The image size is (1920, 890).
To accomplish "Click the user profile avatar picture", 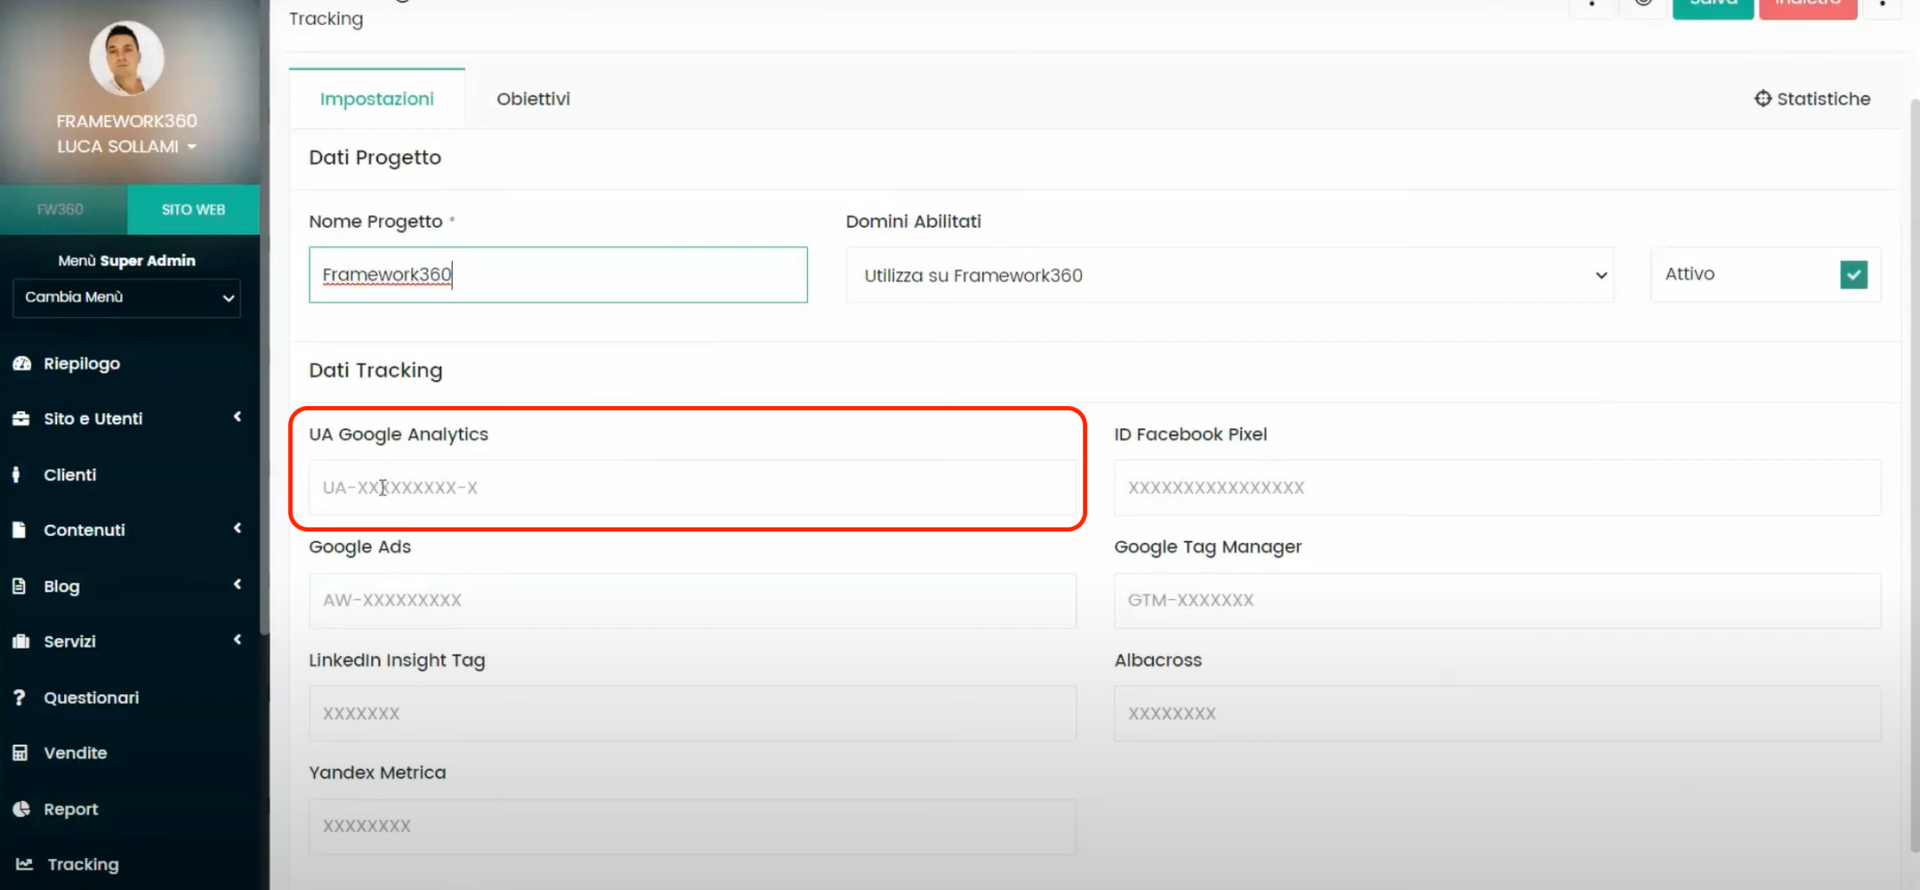I will coord(127,59).
